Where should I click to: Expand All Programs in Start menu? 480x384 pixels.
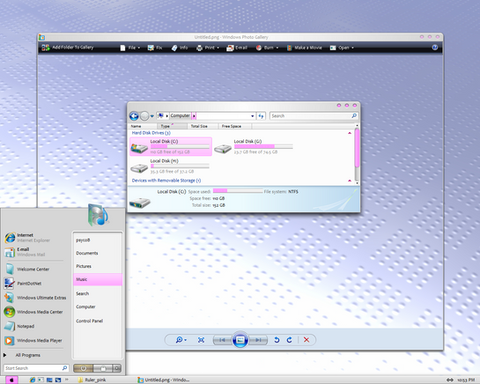tap(22, 355)
